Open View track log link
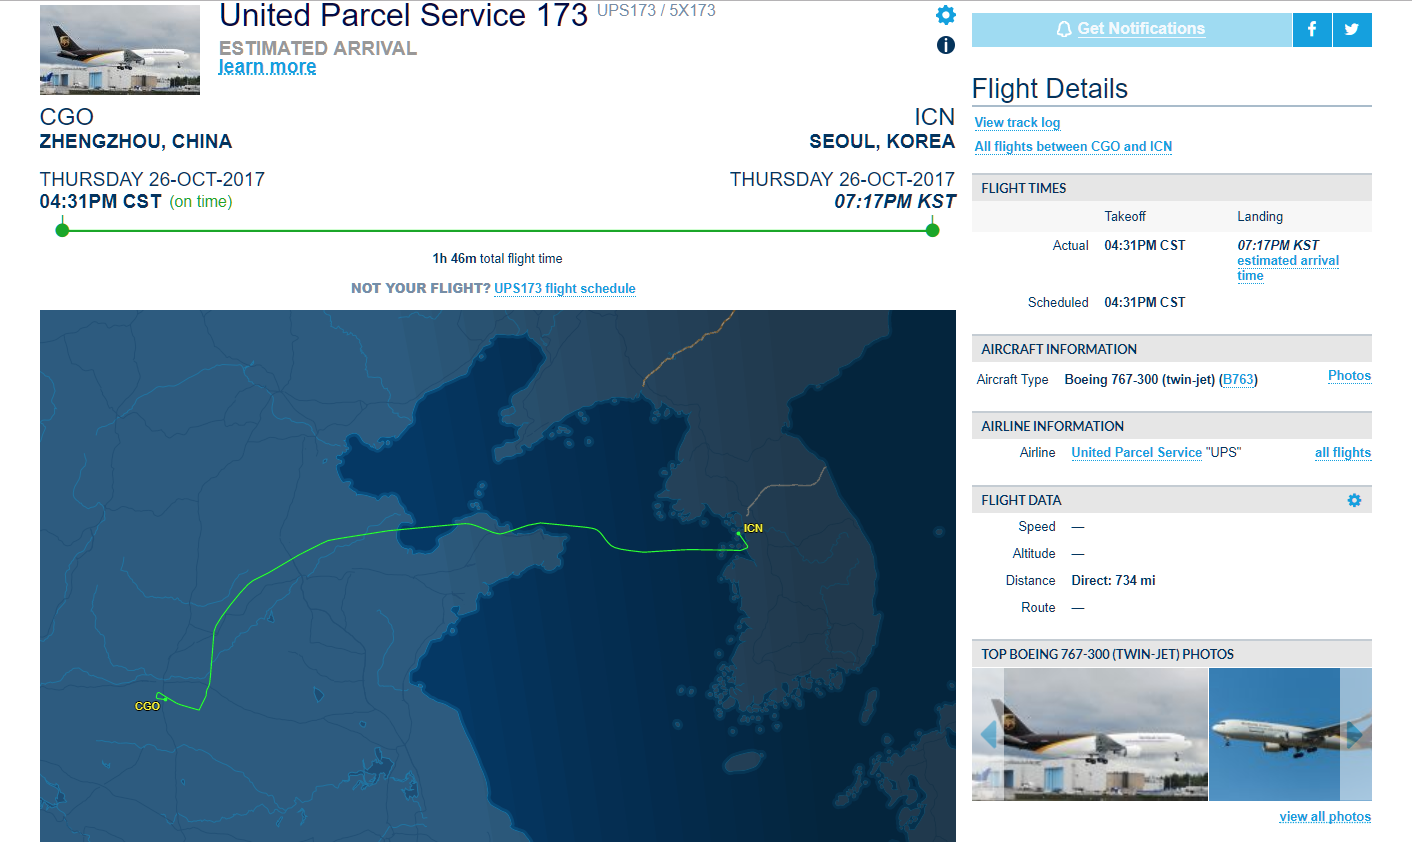This screenshot has width=1412, height=842. (x=1017, y=122)
